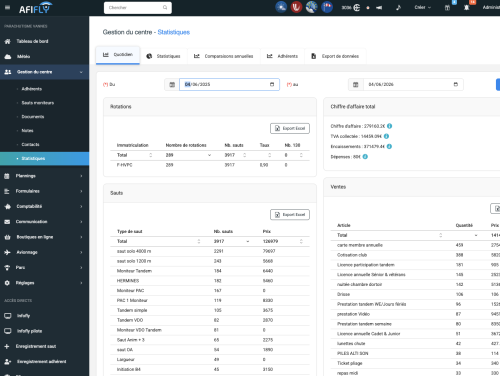This screenshot has height=376, width=500.
Task: Click the au end date field
Action: (x=413, y=85)
